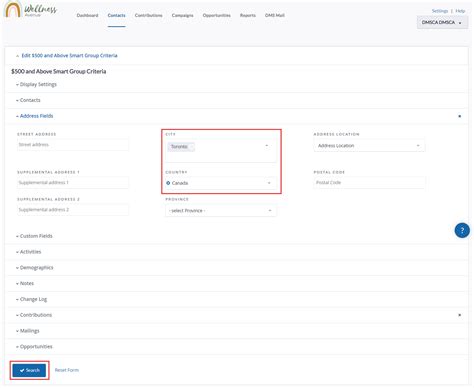Expand the Demographics section
The image size is (474, 388).
[x=36, y=268]
